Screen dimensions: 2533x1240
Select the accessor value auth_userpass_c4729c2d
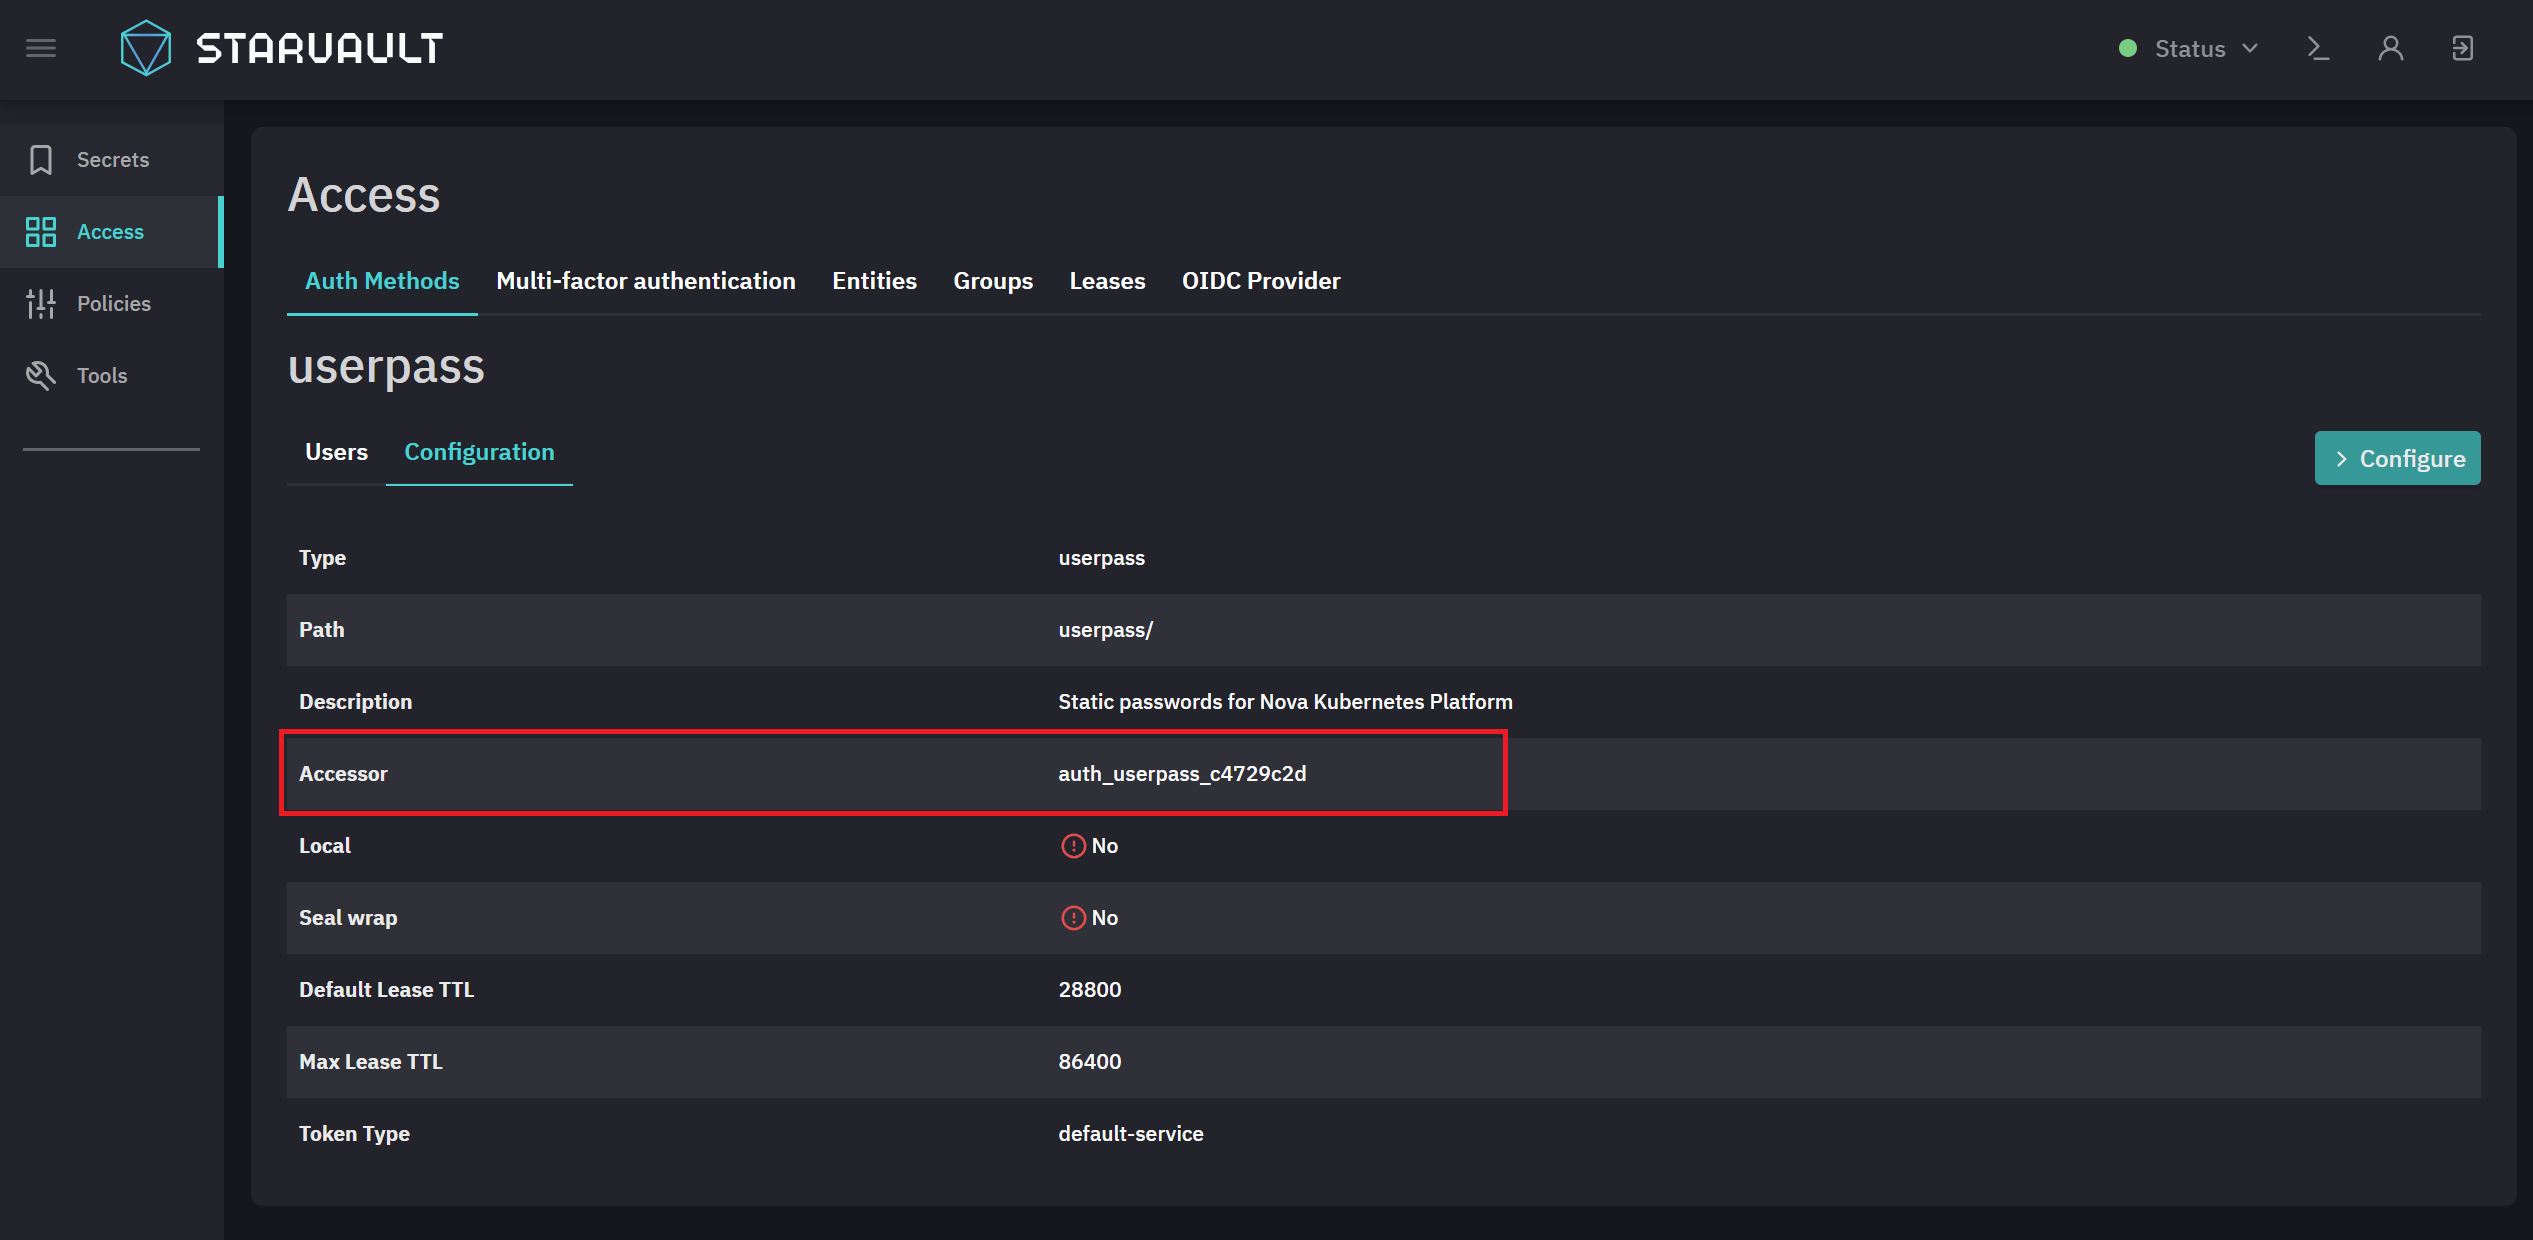pos(1182,774)
